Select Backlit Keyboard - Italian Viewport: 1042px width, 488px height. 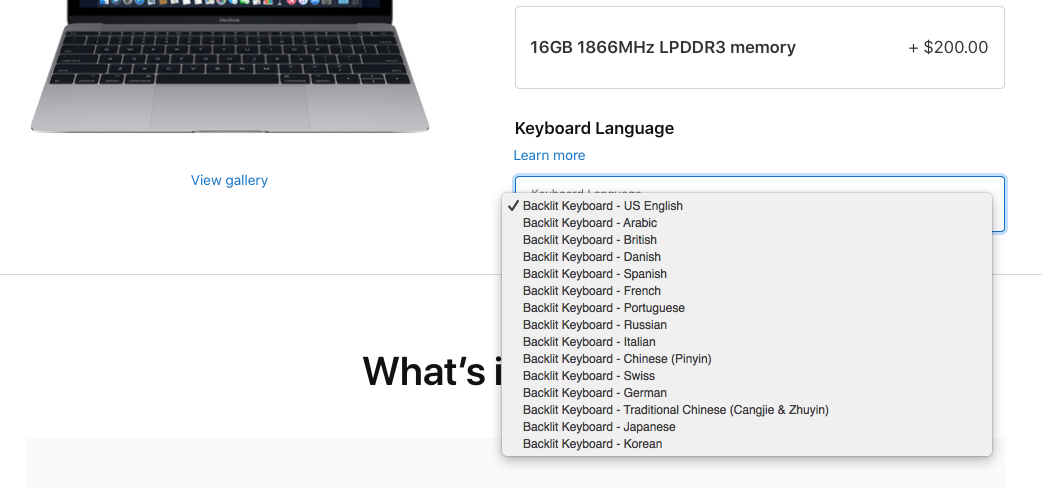[x=747, y=342]
